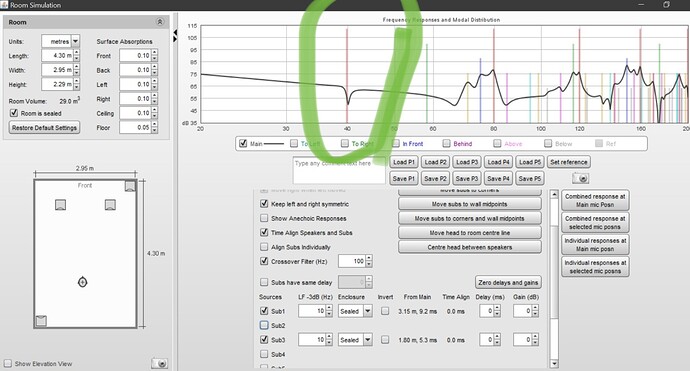Image resolution: width=690 pixels, height=371 pixels.
Task: Enable the Sub2 source checkbox
Action: coord(264,325)
